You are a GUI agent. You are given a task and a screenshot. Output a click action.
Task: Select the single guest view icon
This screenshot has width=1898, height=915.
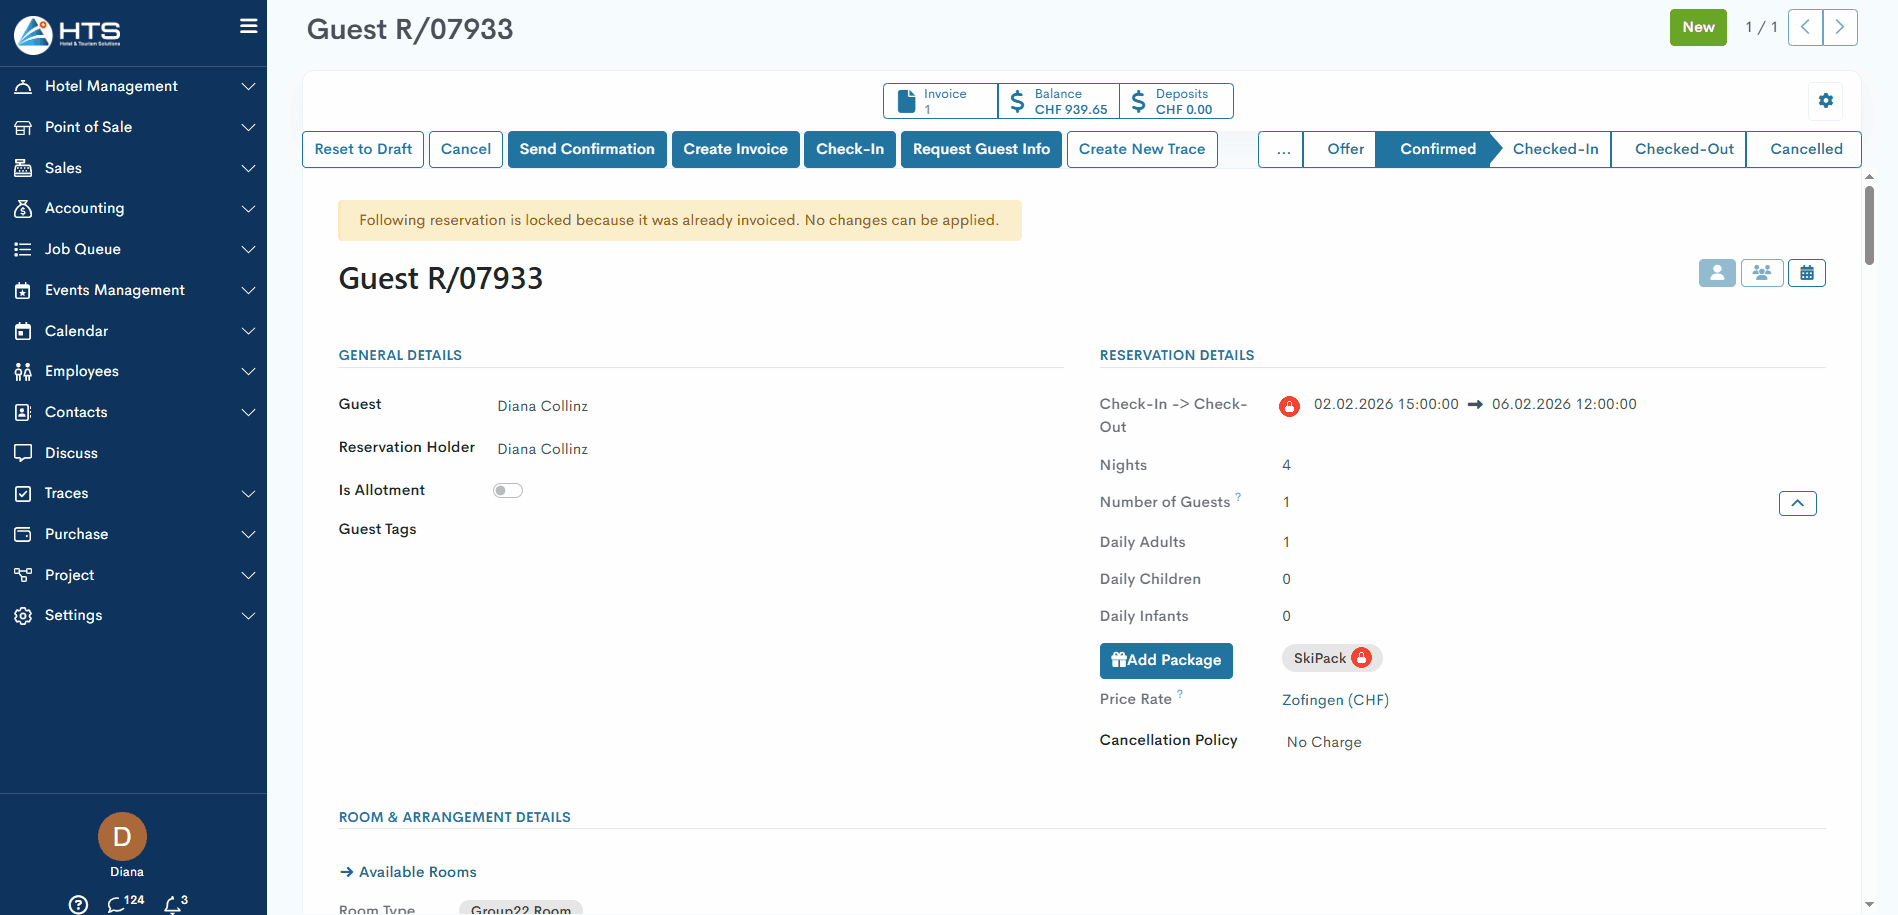click(x=1716, y=273)
